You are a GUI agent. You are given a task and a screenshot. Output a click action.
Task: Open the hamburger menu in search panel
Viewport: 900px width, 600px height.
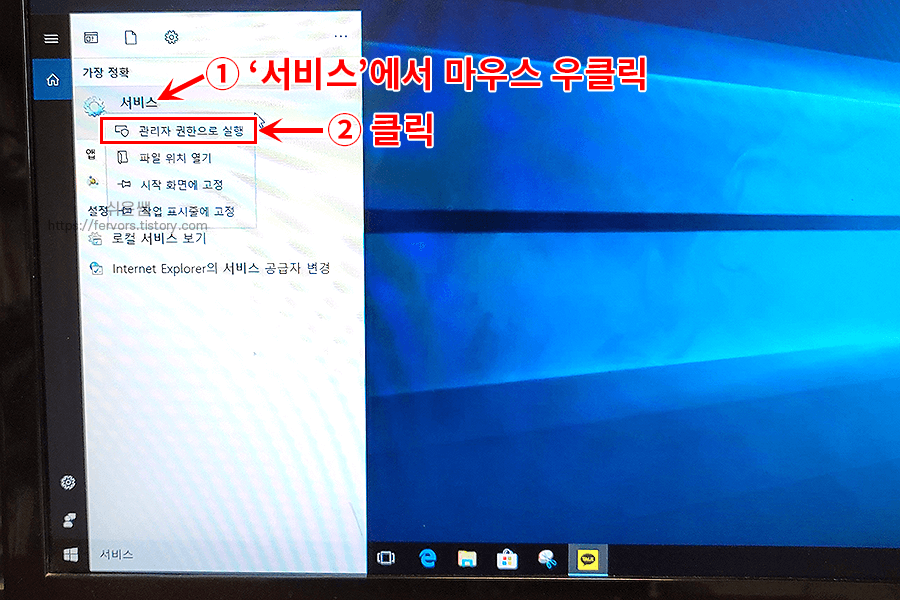point(51,38)
